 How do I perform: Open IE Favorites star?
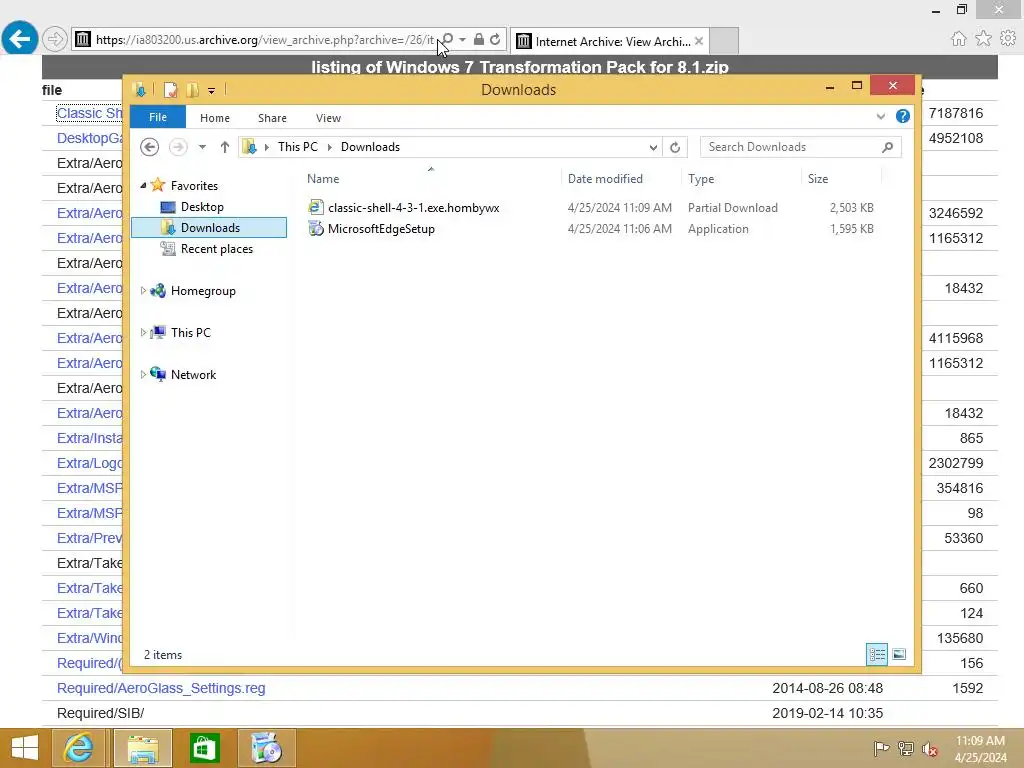coord(983,39)
